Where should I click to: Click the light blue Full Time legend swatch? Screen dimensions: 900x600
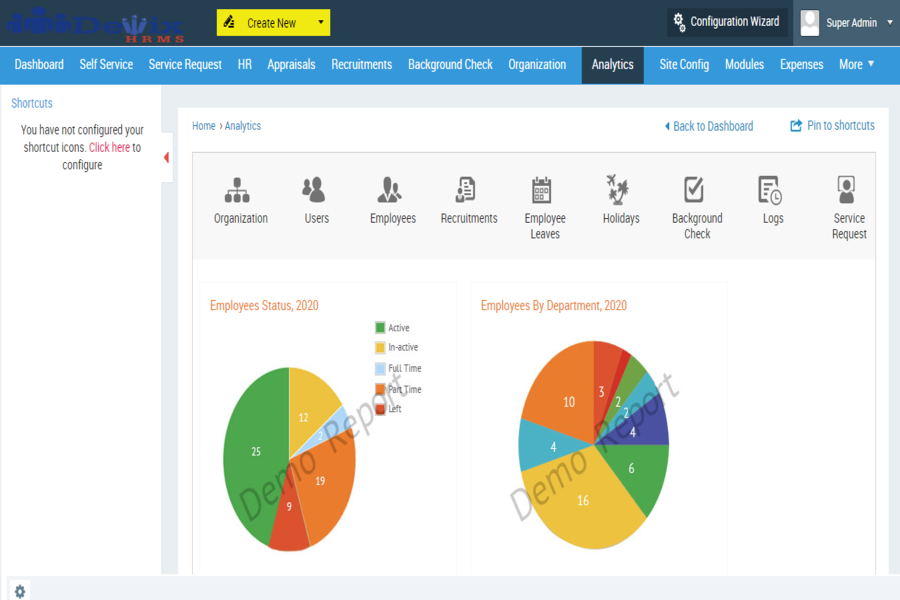click(380, 369)
